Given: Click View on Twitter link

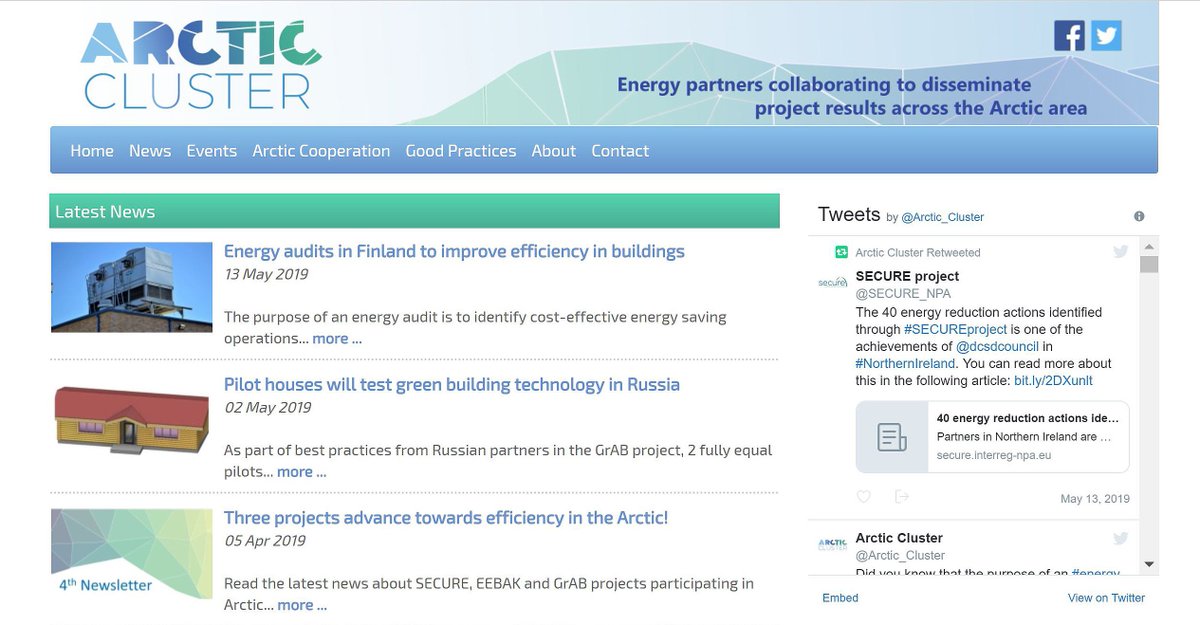Looking at the screenshot, I should click(x=1106, y=598).
